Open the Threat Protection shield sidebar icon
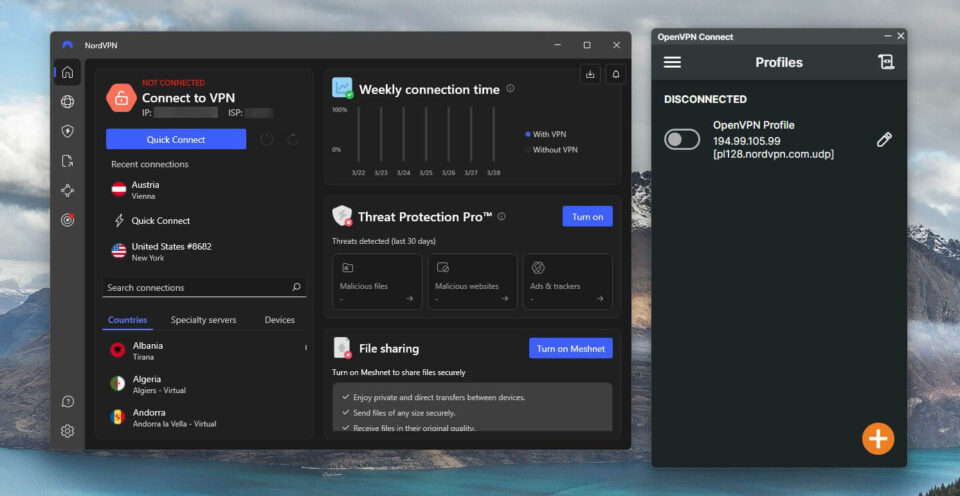Image resolution: width=960 pixels, height=496 pixels. [67, 131]
